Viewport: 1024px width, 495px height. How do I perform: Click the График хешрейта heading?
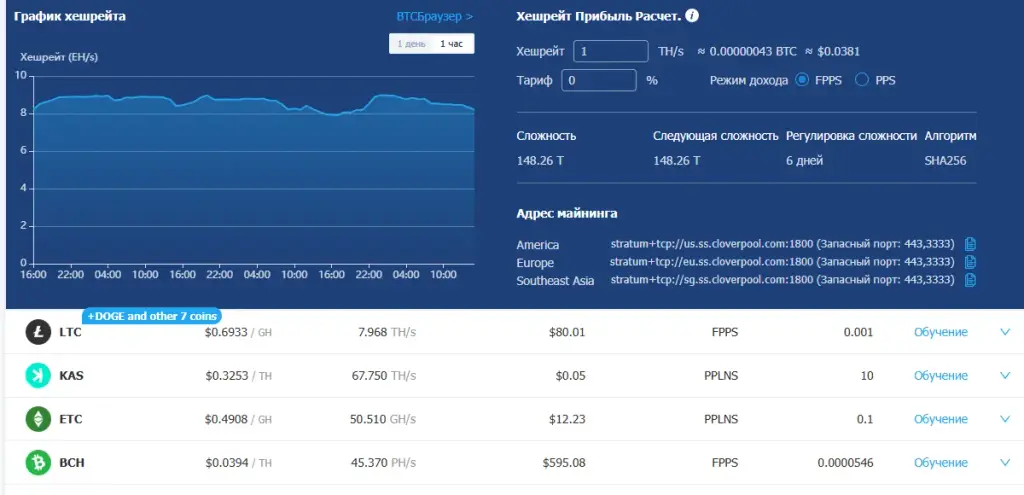click(70, 16)
